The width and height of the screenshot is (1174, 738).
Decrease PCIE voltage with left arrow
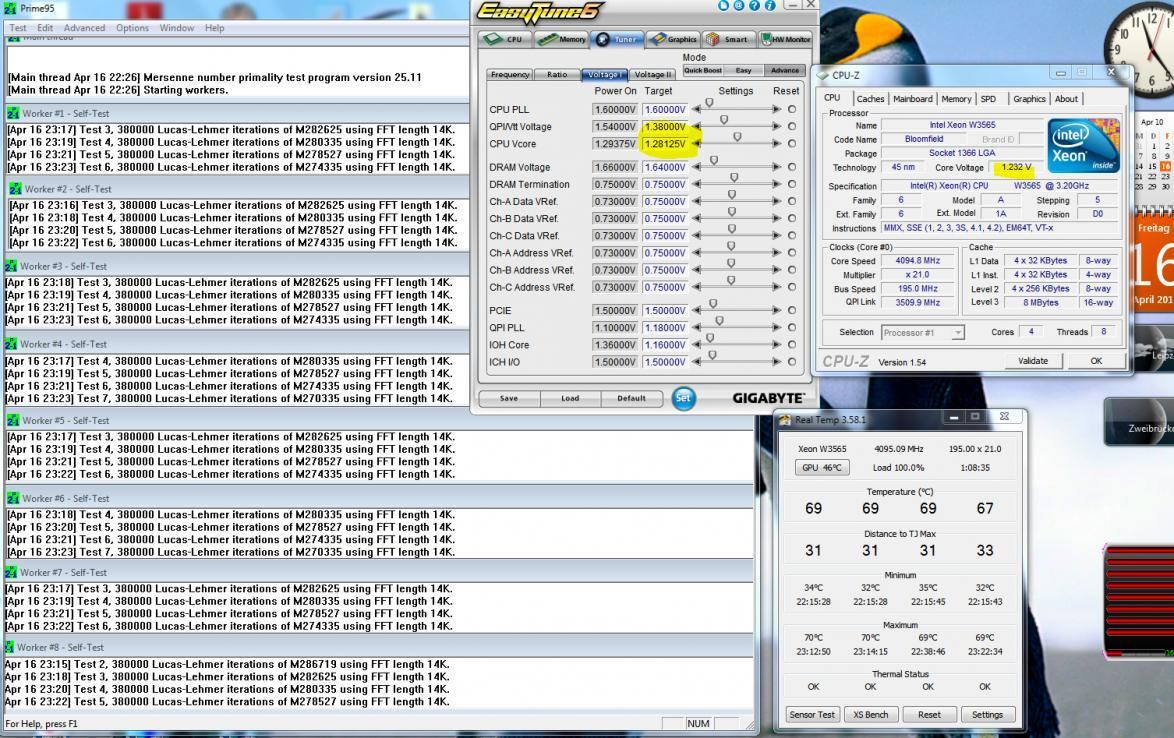coord(696,311)
